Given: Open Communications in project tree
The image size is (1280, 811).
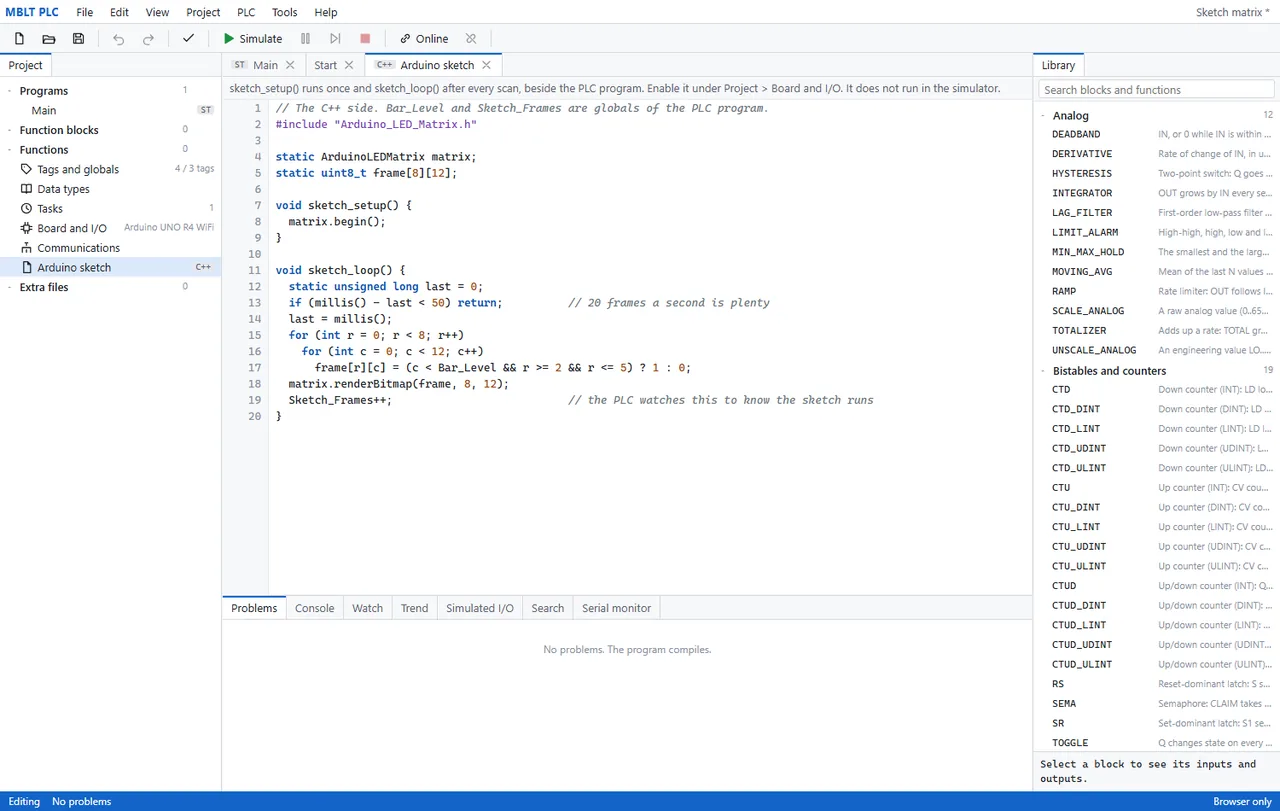Looking at the screenshot, I should 110,248.
